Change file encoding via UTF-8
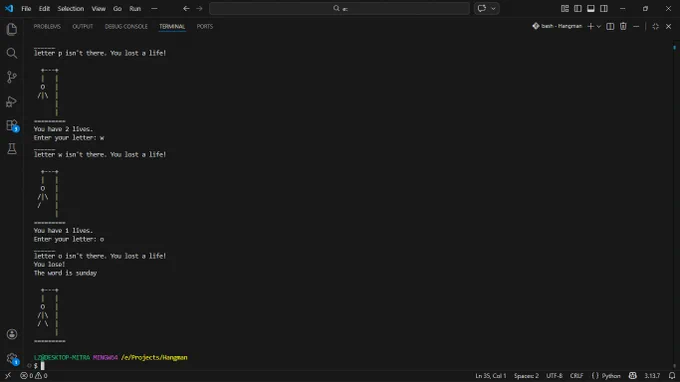 click(x=554, y=376)
